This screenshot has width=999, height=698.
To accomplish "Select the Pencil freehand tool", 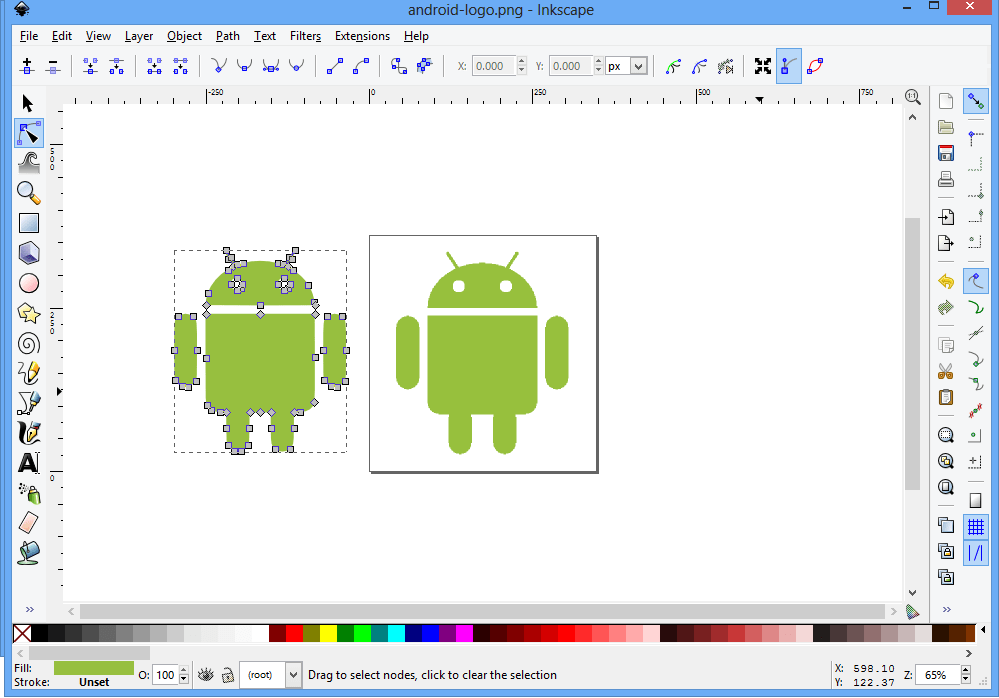I will tap(29, 373).
